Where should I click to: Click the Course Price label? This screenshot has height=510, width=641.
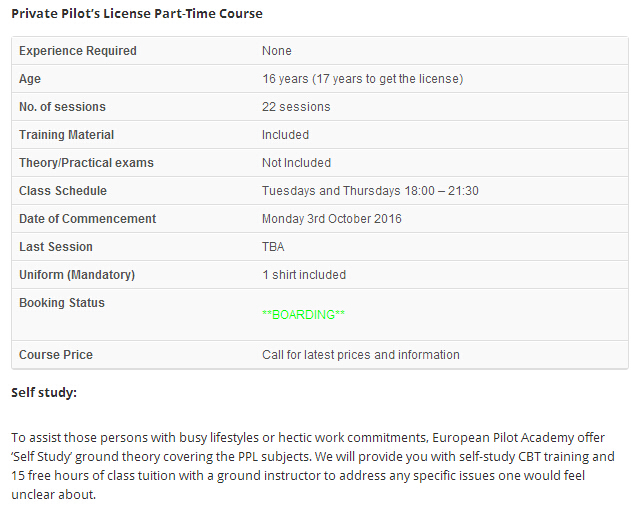point(56,355)
